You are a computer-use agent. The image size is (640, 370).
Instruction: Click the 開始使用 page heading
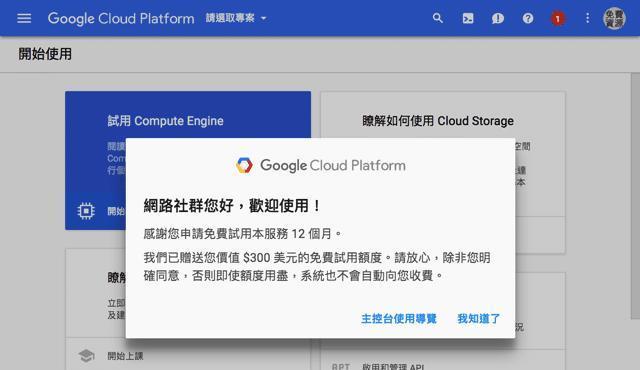[45, 54]
